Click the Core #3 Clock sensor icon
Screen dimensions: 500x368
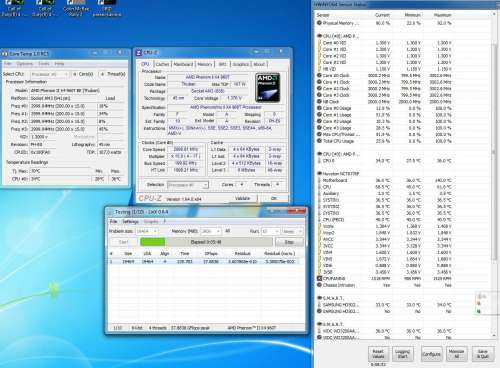[319, 95]
